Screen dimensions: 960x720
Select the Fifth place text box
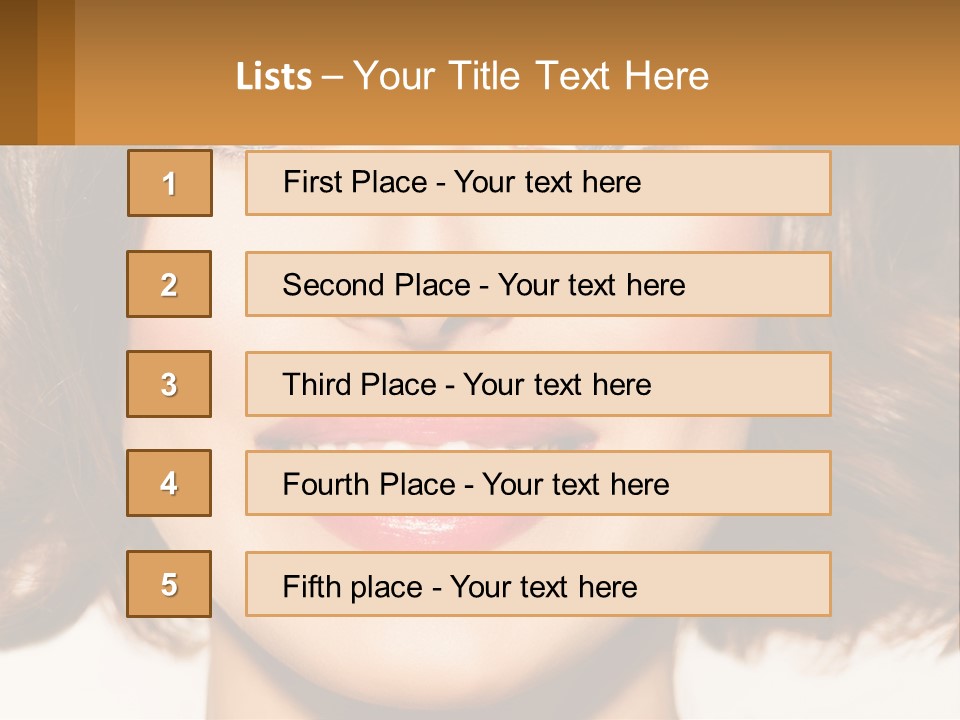pyautogui.click(x=538, y=584)
